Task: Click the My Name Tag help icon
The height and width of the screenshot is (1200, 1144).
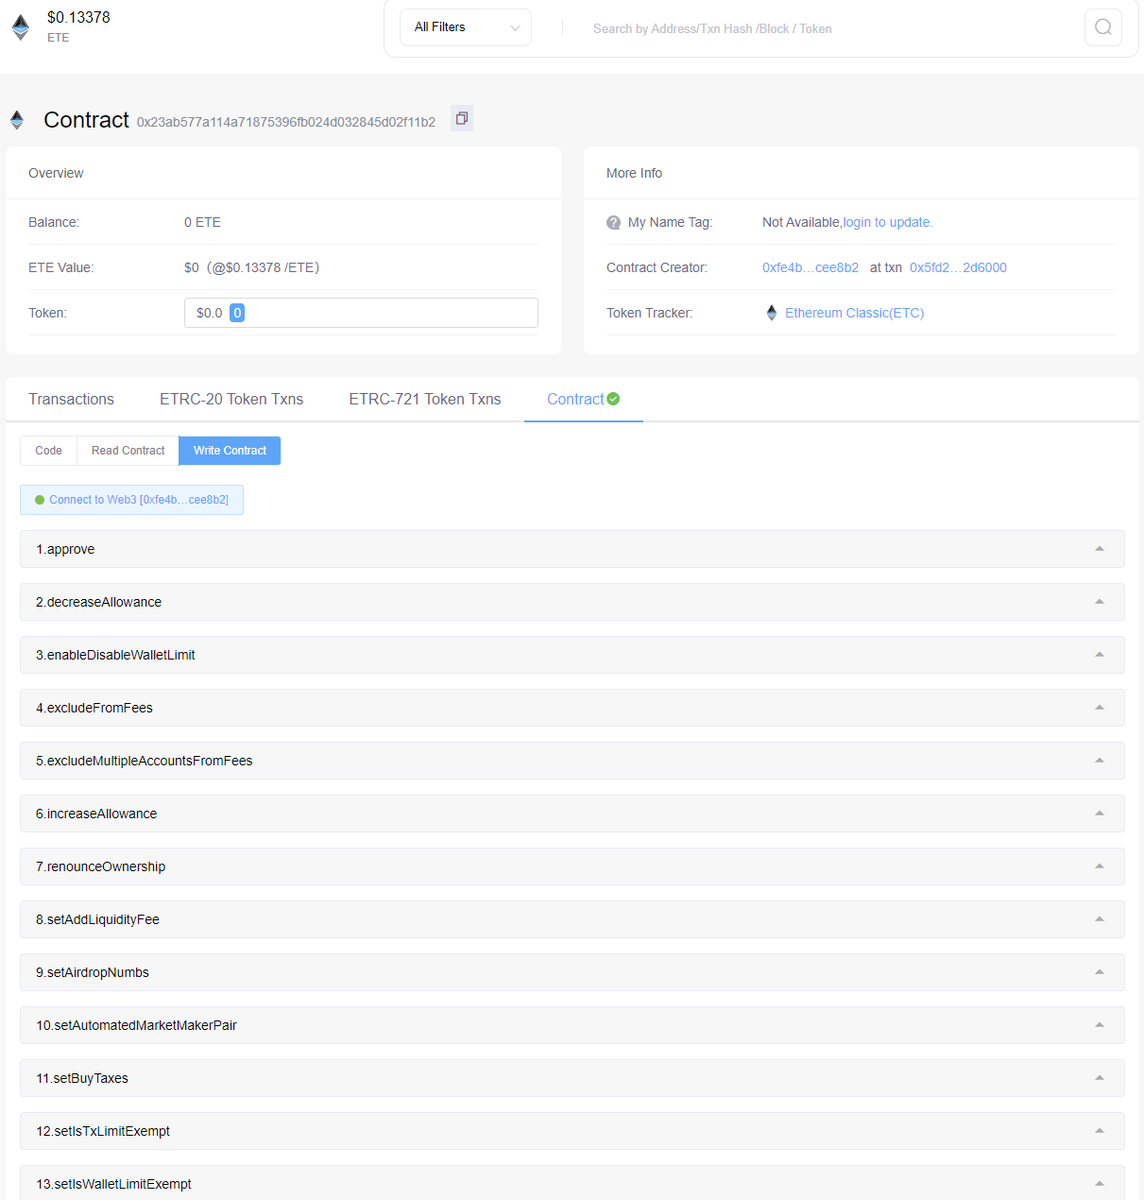Action: pyautogui.click(x=613, y=223)
